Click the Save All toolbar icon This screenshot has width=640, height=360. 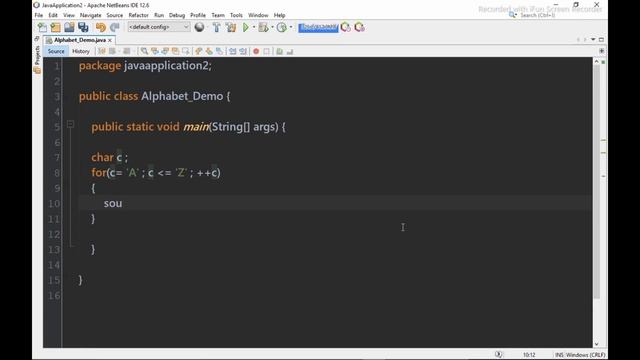83,27
